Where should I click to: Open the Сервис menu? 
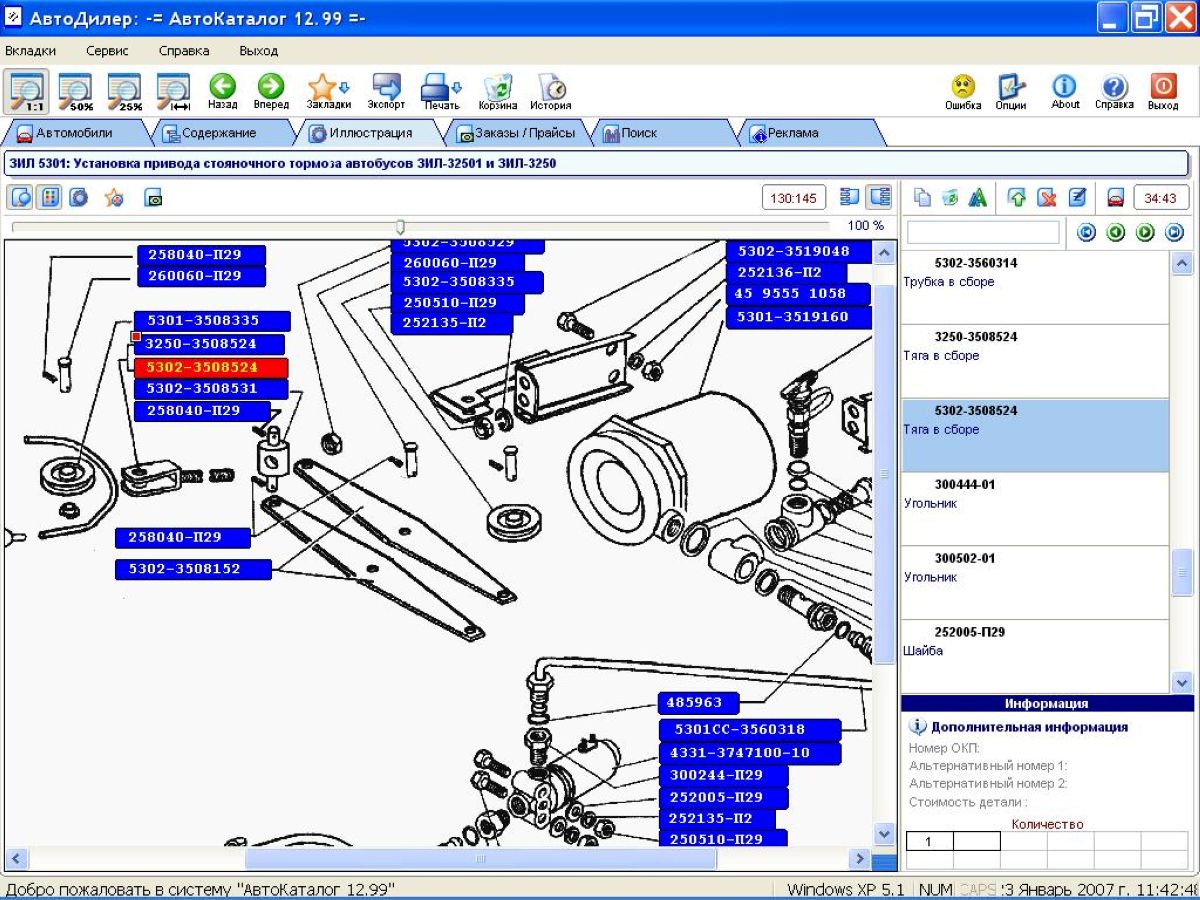point(107,51)
